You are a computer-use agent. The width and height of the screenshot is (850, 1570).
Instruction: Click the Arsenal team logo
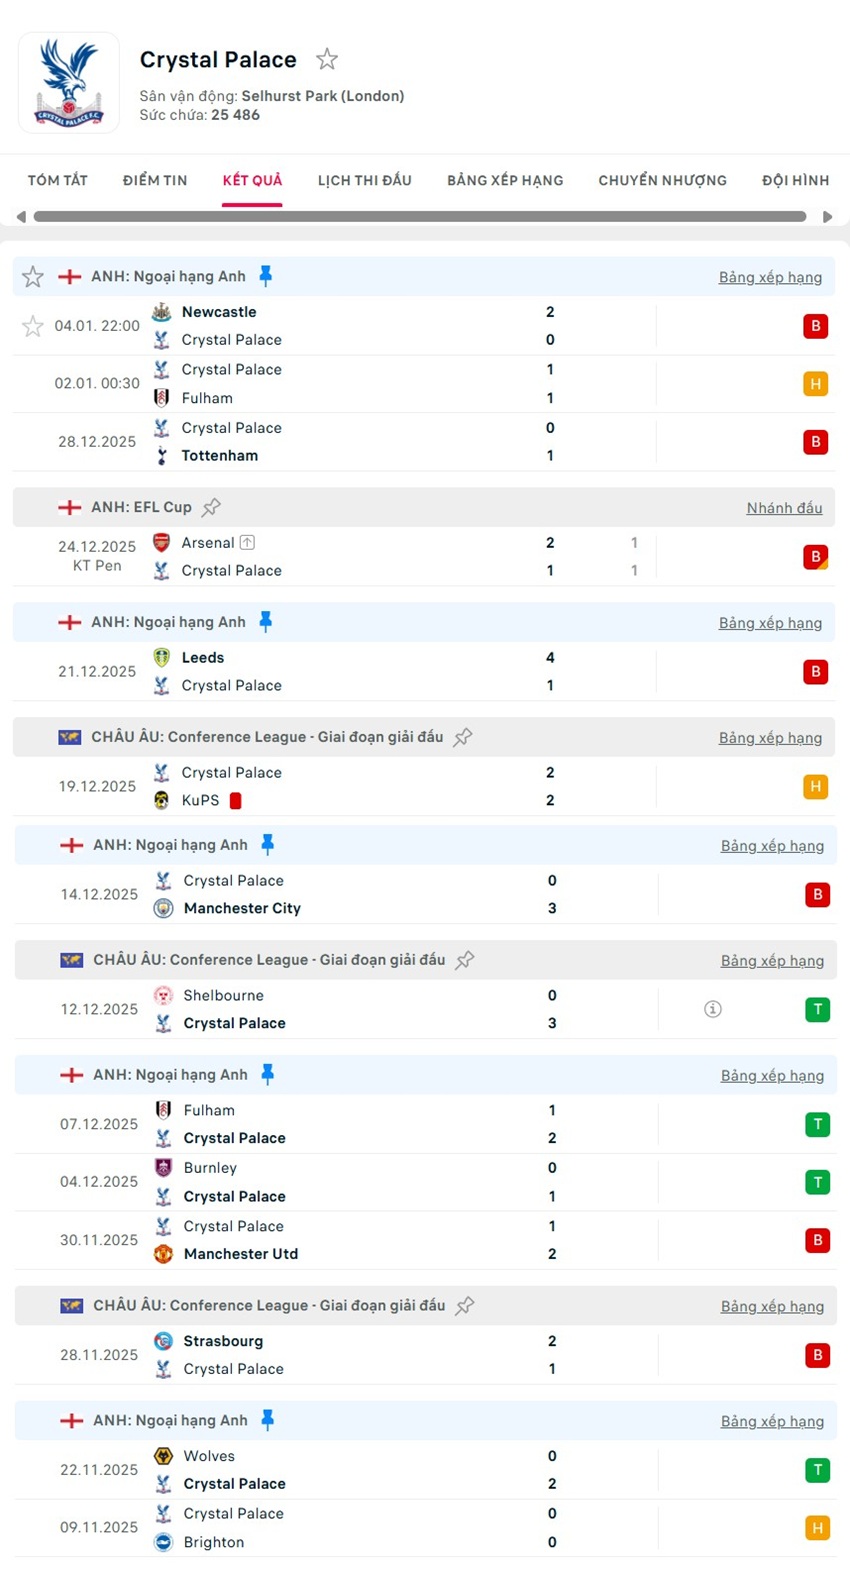point(162,542)
